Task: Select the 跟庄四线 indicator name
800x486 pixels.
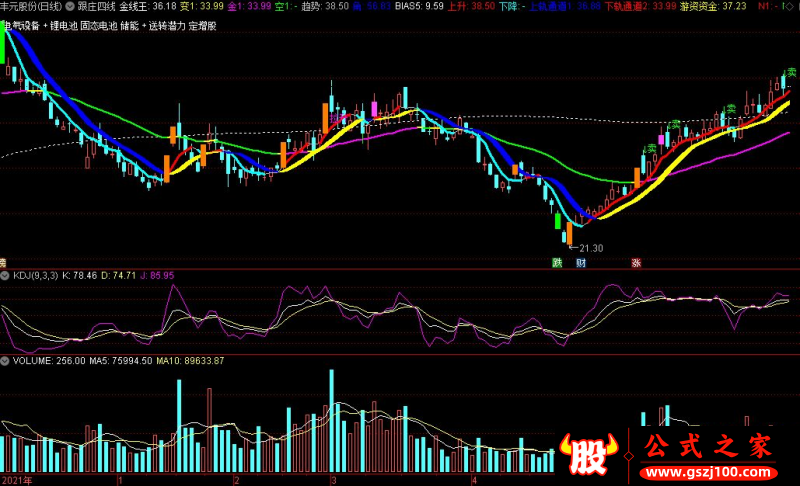Action: tap(96, 7)
